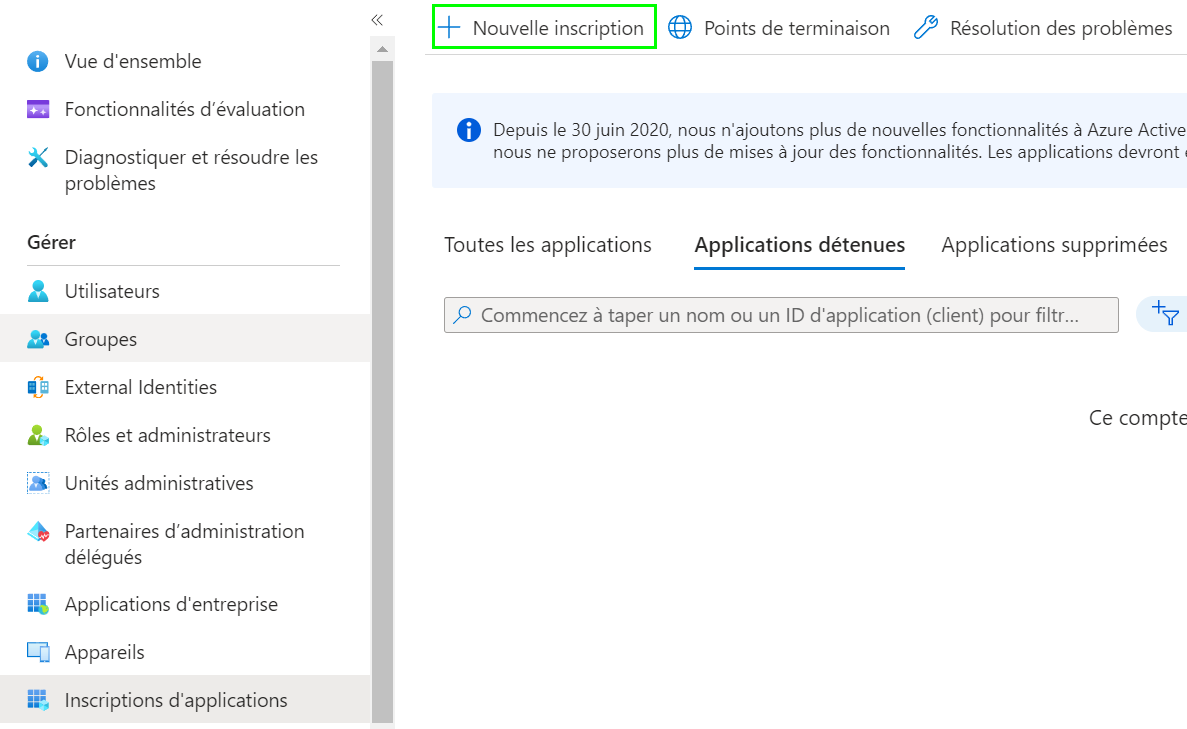Open the add filter icon beside the search box
This screenshot has width=1187, height=729.
coord(1163,314)
